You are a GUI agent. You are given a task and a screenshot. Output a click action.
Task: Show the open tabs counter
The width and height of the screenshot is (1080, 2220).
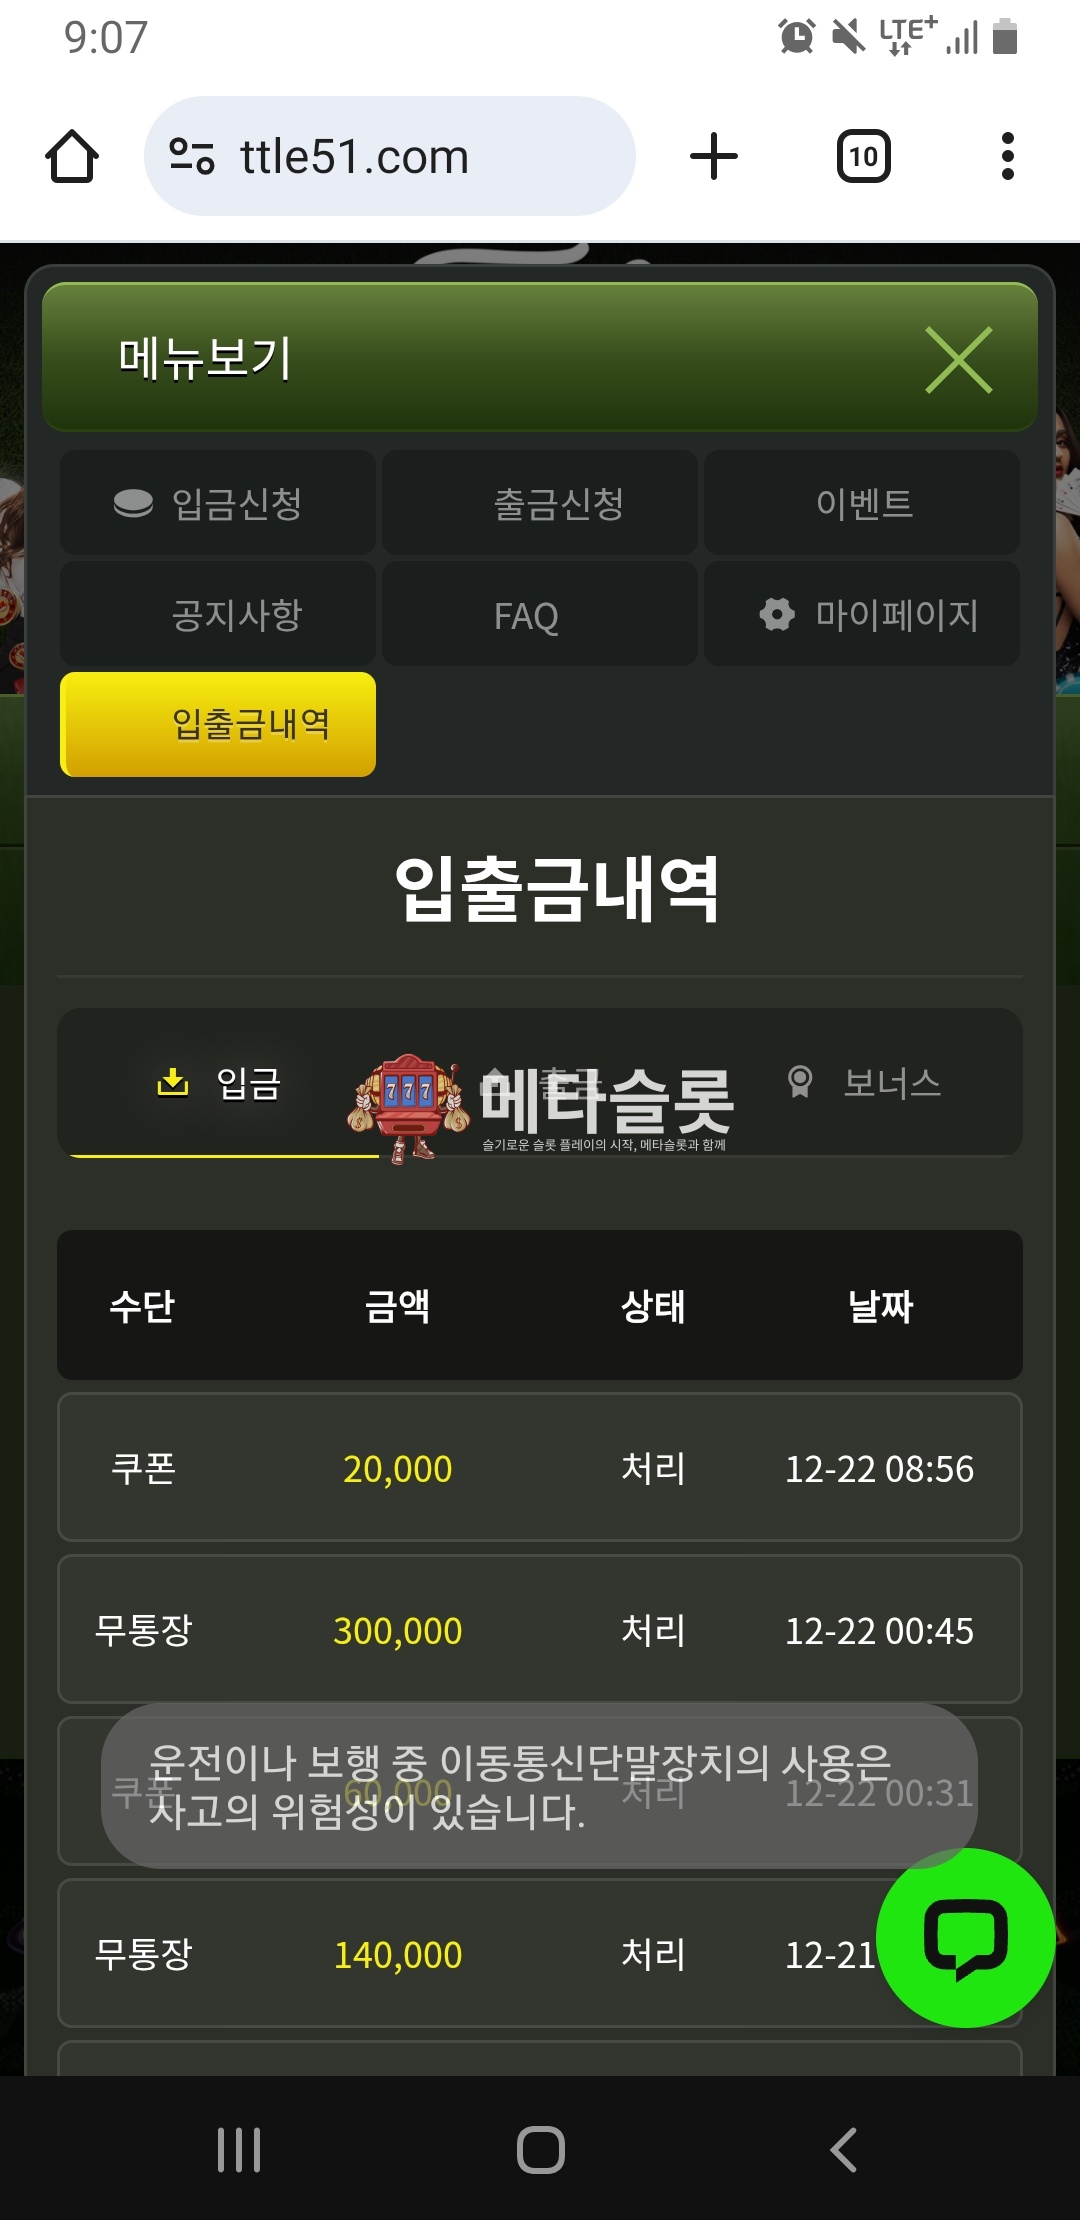(863, 157)
